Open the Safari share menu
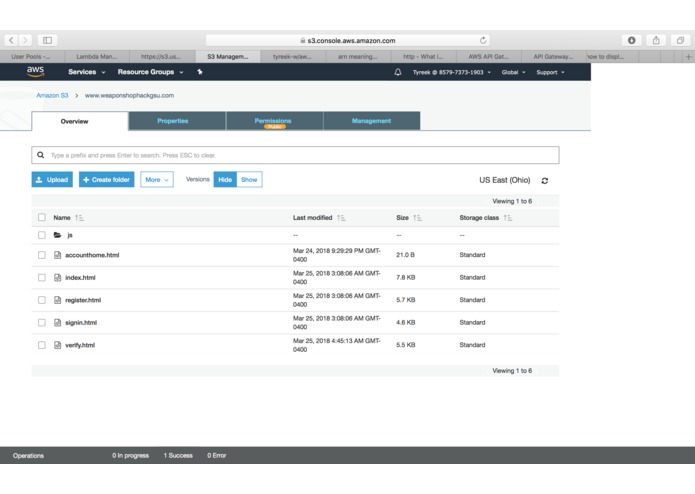Screen dimensions: 695x494 click(x=656, y=40)
